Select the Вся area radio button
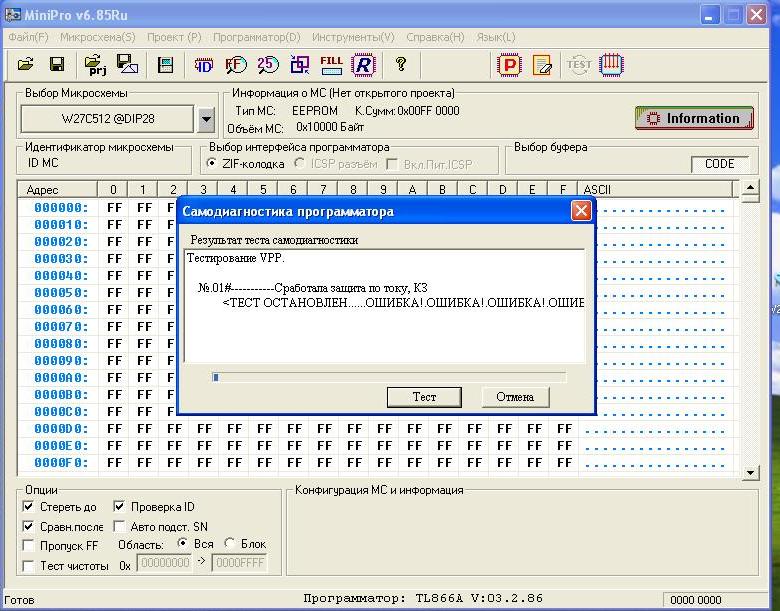This screenshot has height=611, width=780. [183, 543]
